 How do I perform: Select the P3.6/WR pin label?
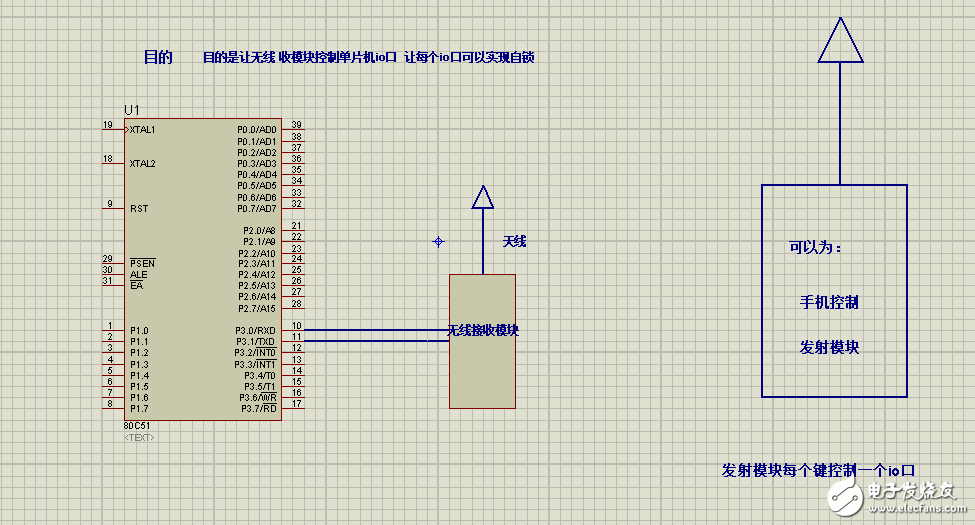[x=258, y=397]
